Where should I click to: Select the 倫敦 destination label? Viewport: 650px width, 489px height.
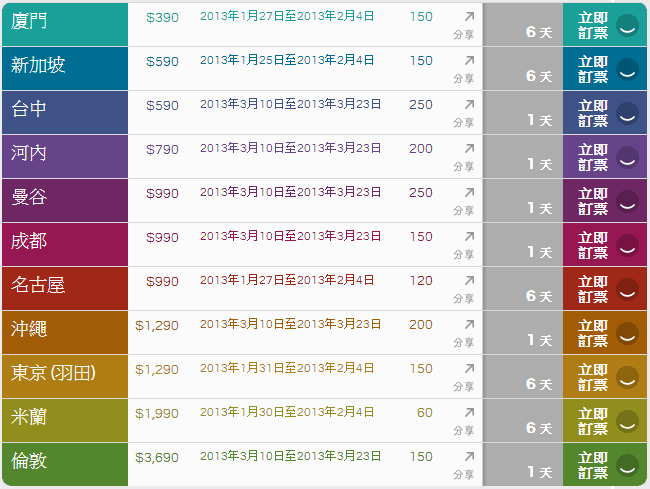[x=29, y=461]
